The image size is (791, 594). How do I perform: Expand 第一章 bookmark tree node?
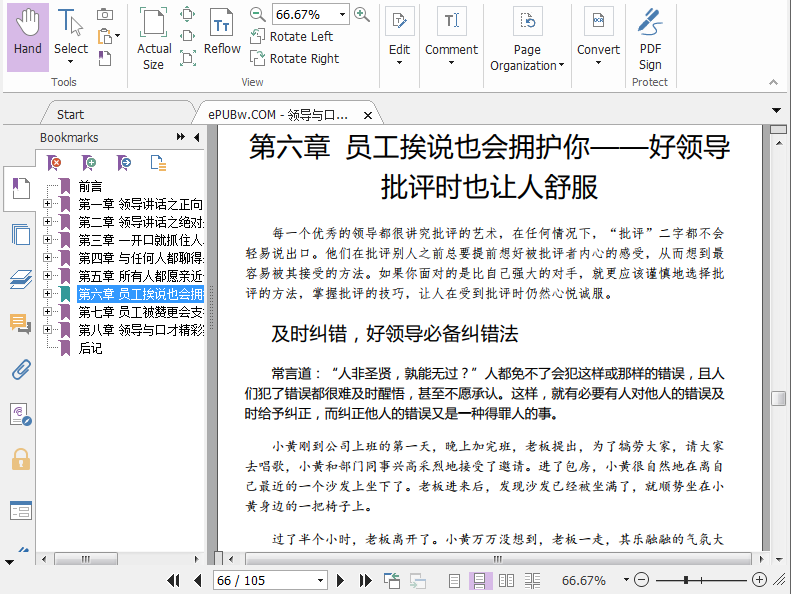[x=47, y=204]
